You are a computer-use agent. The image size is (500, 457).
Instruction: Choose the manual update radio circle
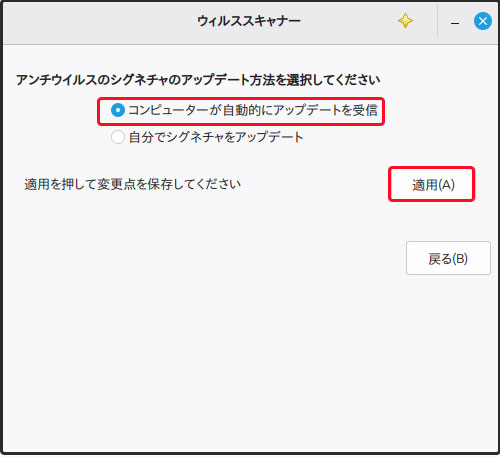tap(118, 137)
